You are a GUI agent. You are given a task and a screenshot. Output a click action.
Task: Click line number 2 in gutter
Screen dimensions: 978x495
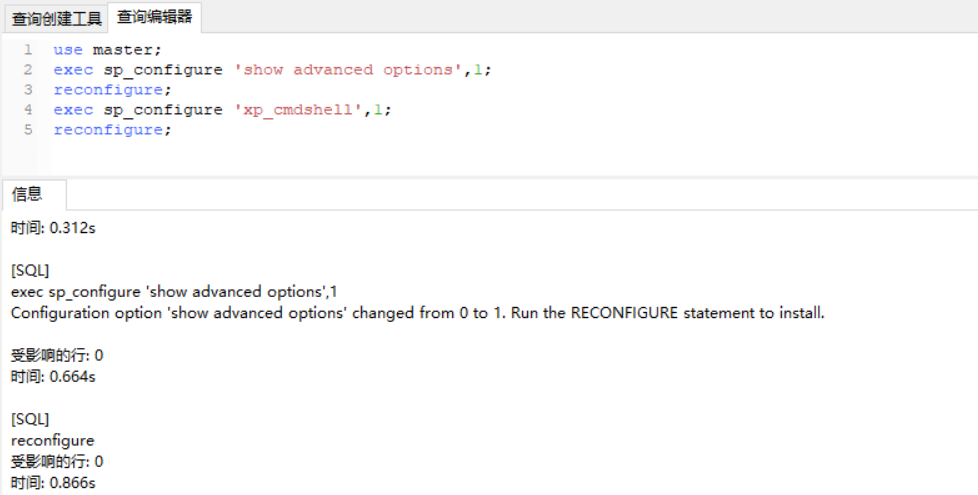[28, 69]
